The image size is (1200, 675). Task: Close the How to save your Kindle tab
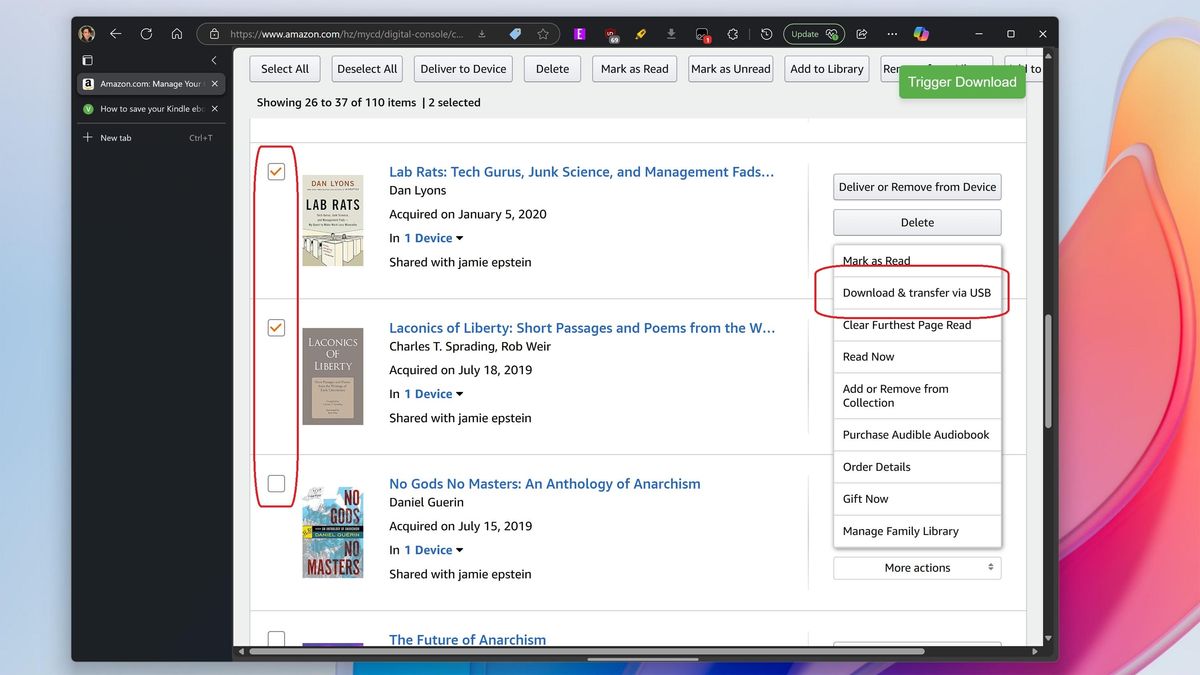pyautogui.click(x=215, y=109)
